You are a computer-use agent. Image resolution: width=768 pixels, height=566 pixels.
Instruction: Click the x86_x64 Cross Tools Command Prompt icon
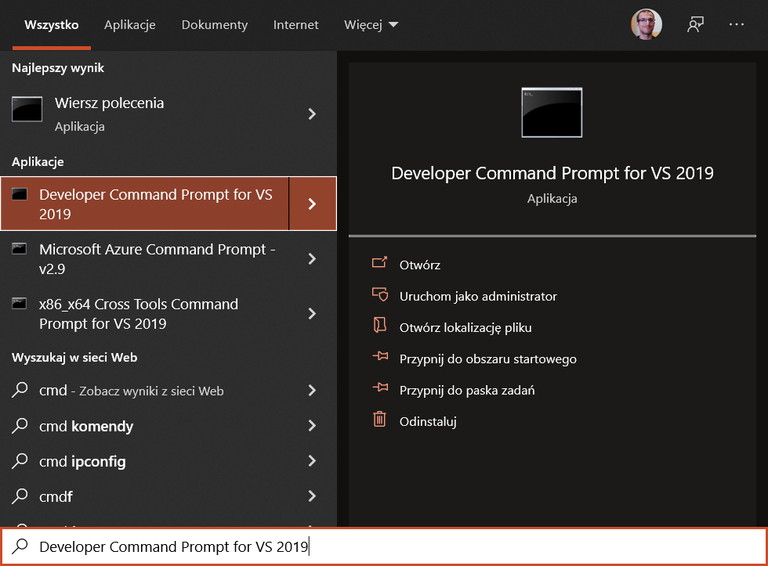(x=19, y=304)
